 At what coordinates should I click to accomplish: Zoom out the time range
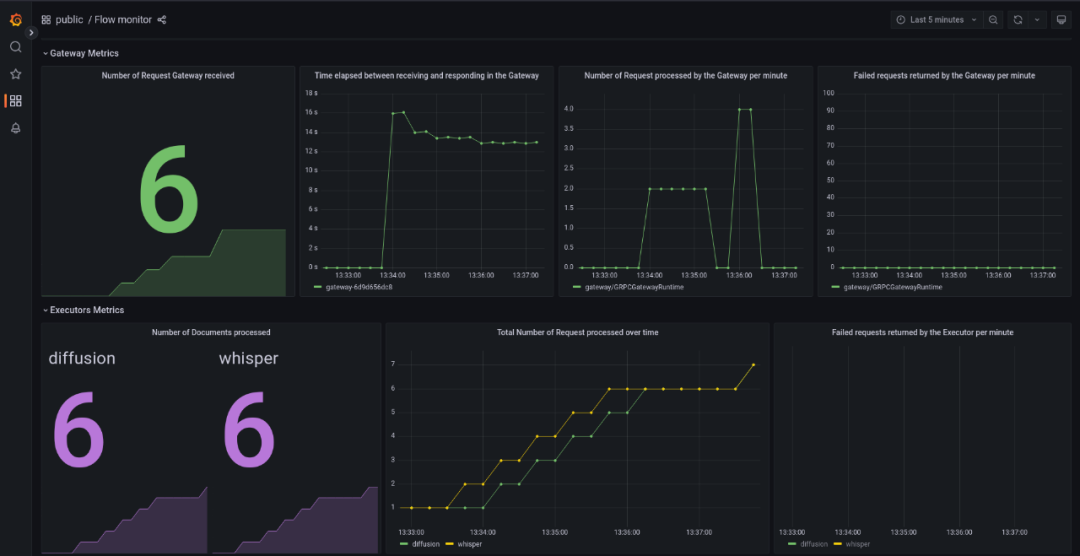pos(993,20)
